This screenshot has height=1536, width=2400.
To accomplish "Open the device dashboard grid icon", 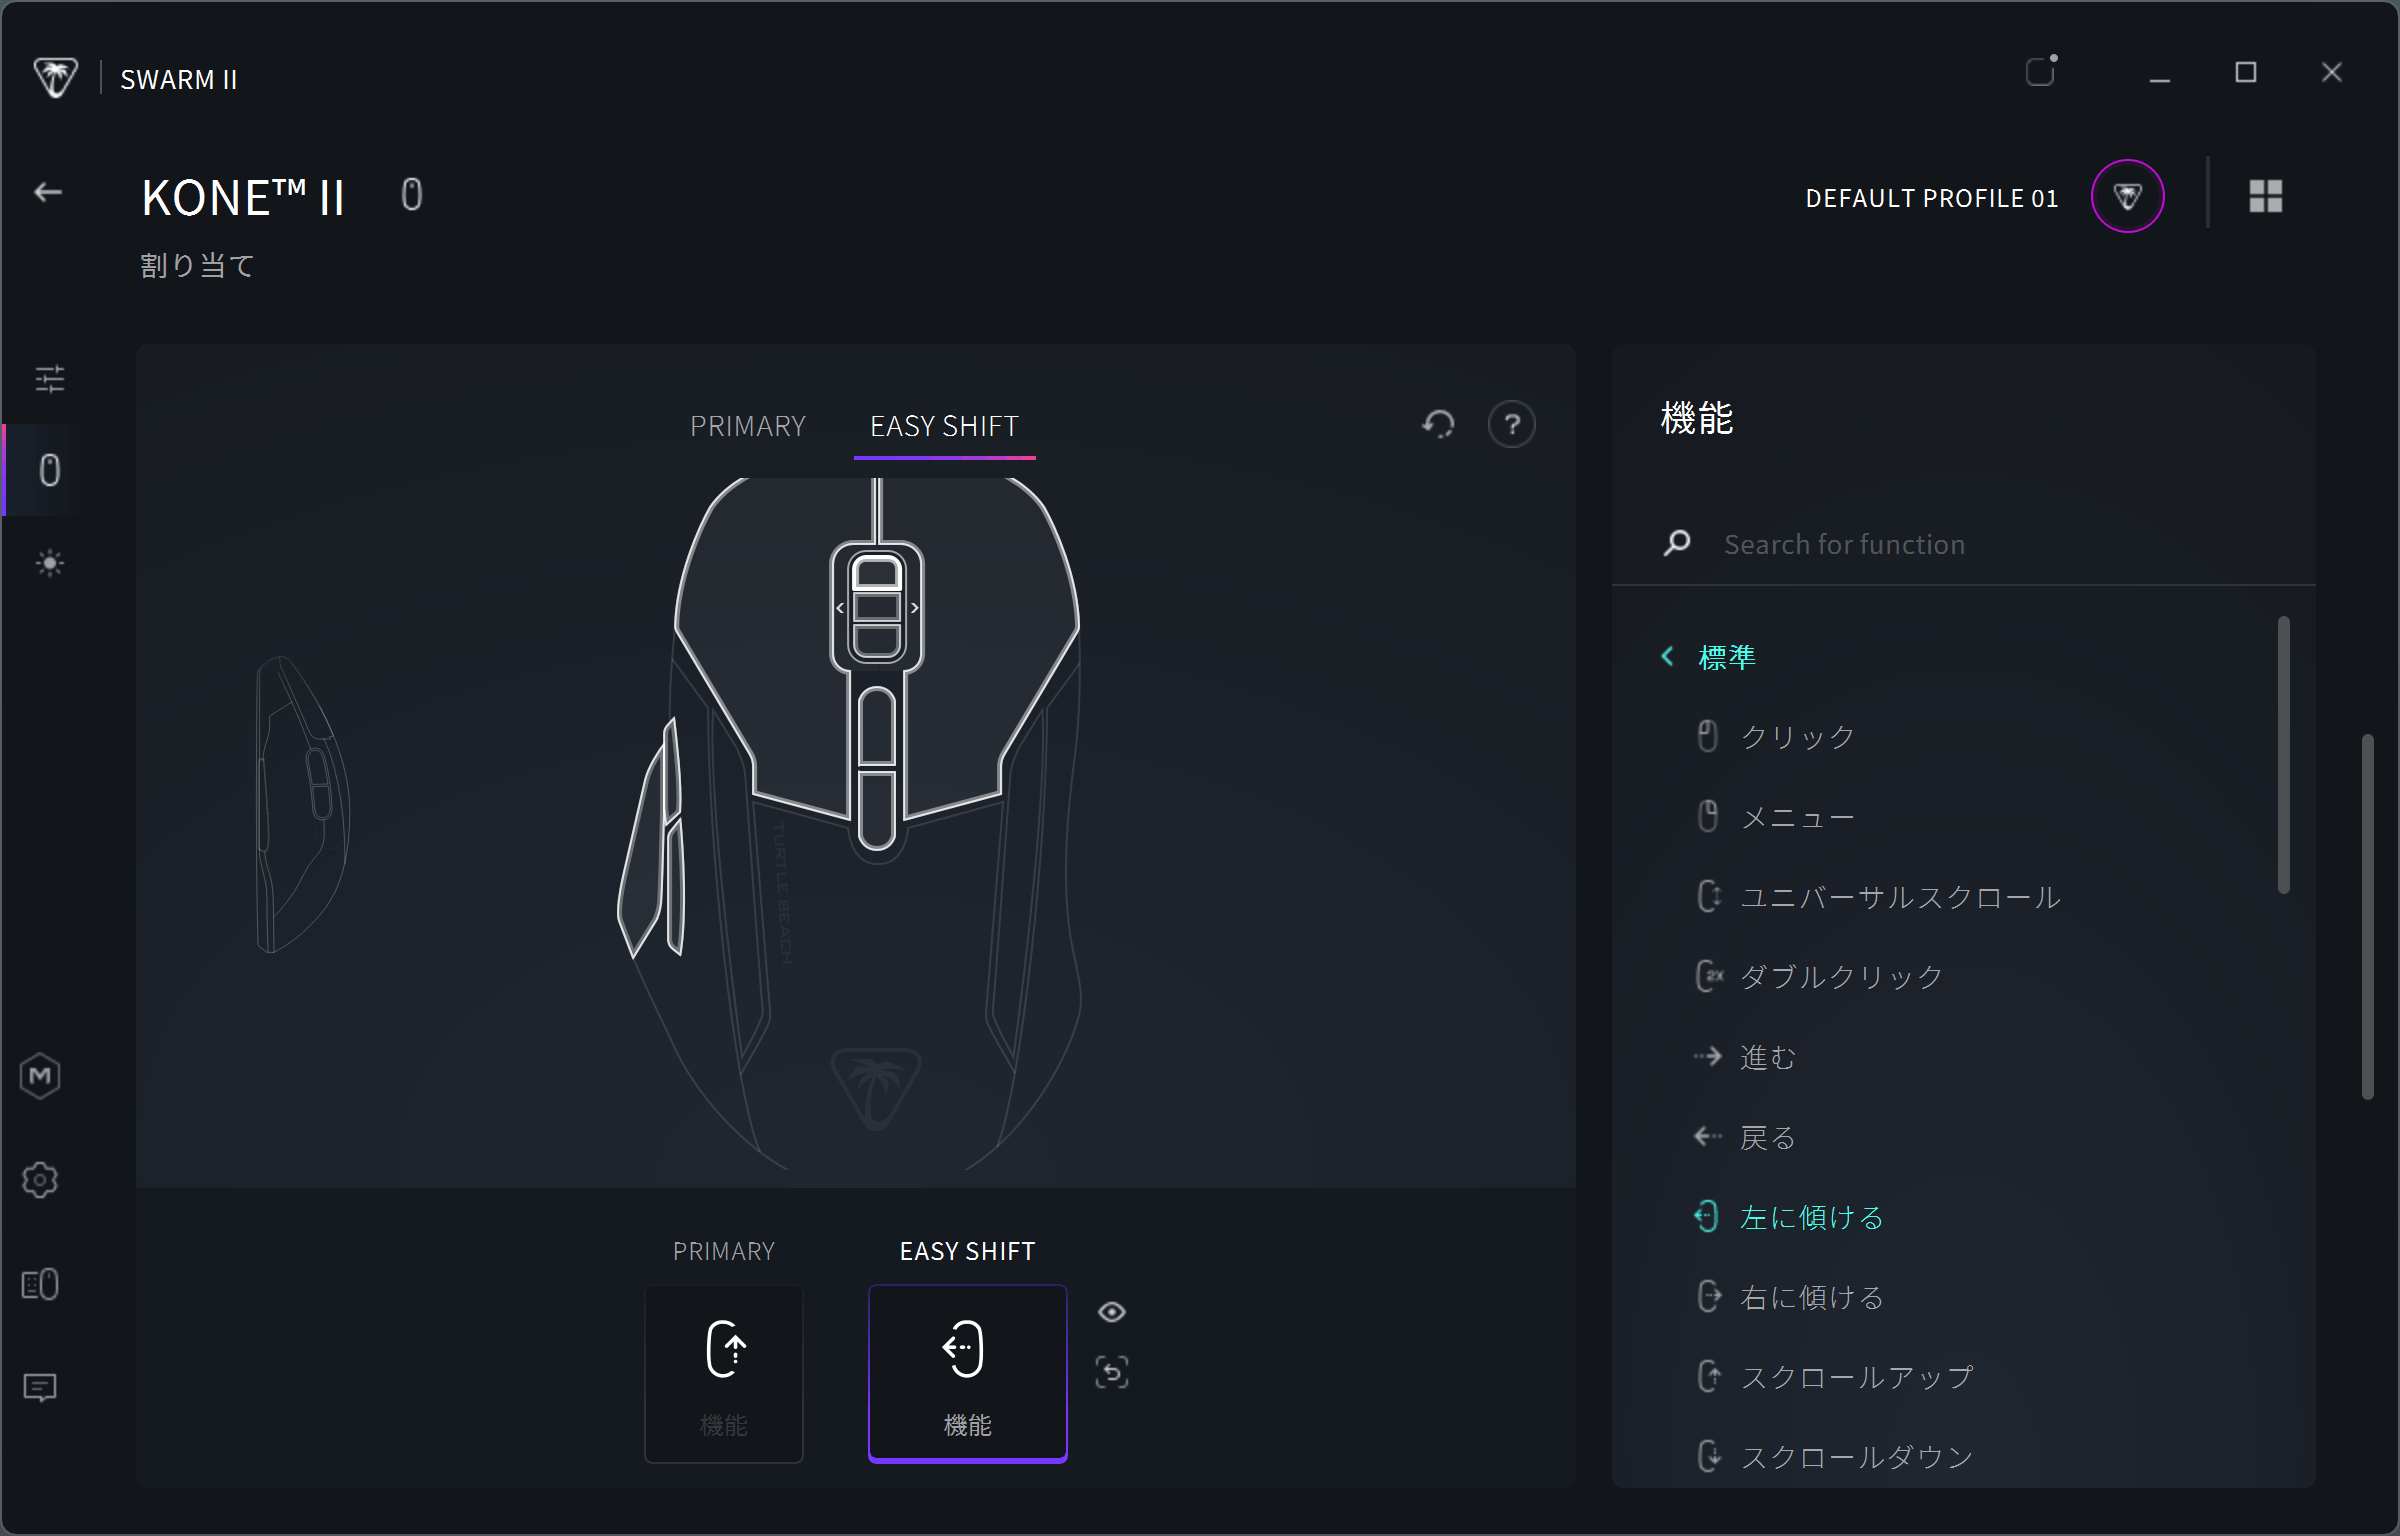I will point(2265,197).
